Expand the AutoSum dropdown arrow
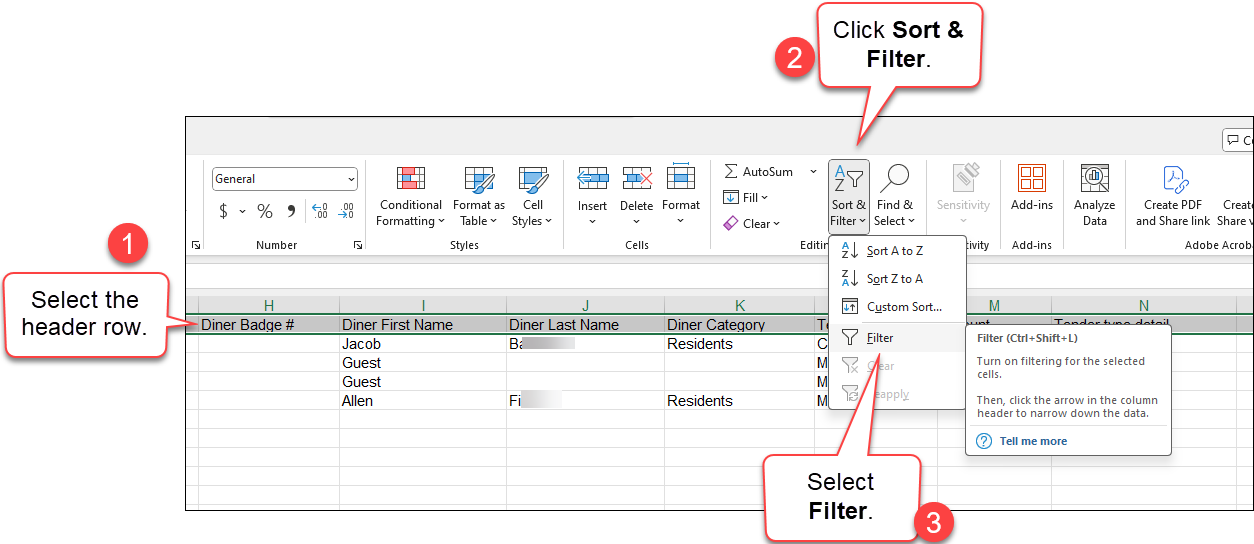The image size is (1254, 544). [x=813, y=172]
